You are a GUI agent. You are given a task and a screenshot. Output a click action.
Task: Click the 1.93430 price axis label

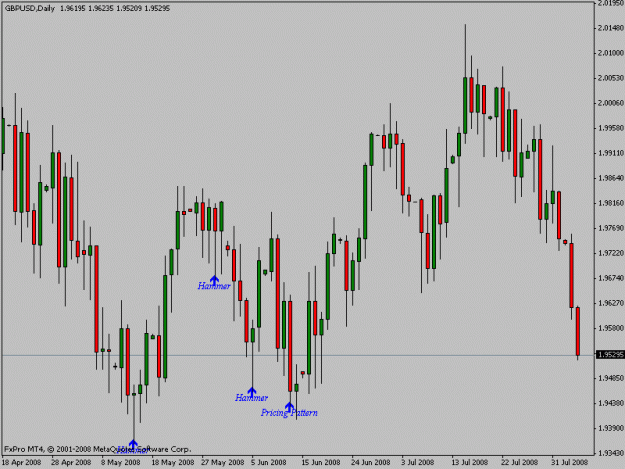[x=610, y=453]
